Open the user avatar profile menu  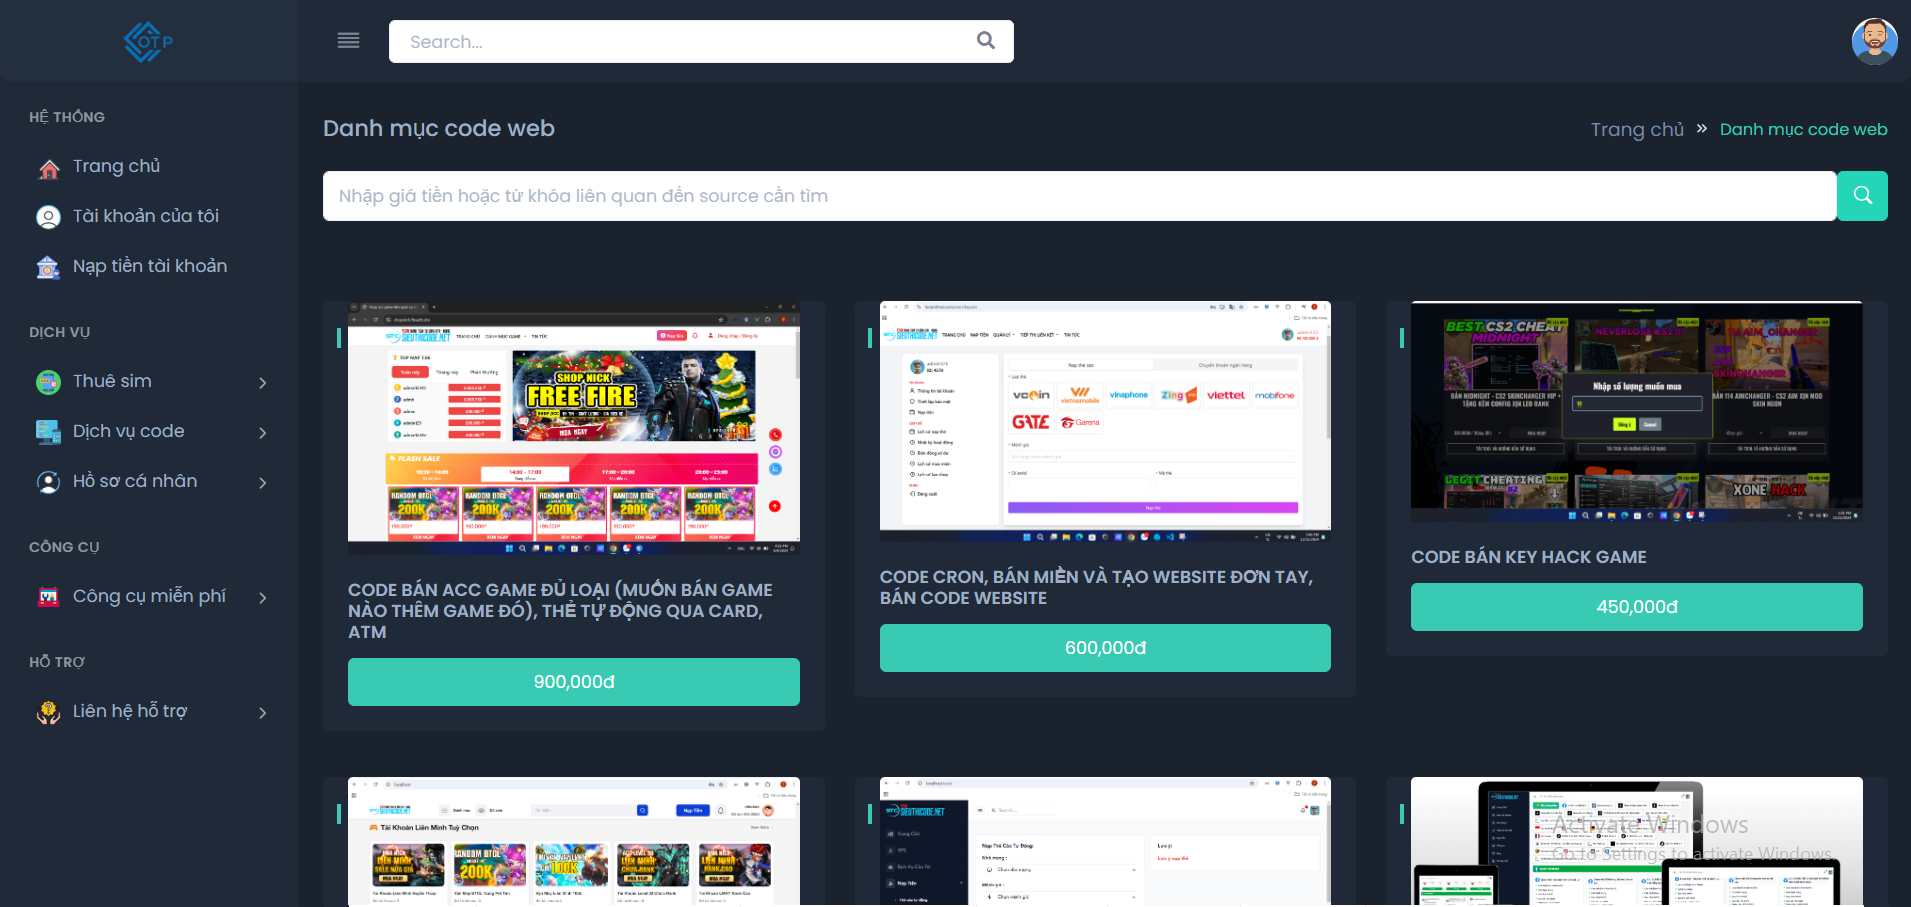(1874, 41)
